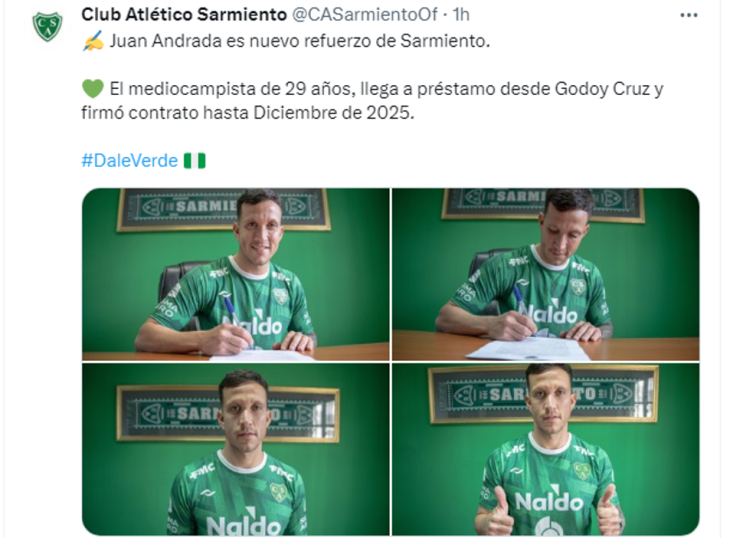Viewport: 730px width, 538px height.
Task: Open top-left photo of player smiling while signing
Action: coord(236,274)
